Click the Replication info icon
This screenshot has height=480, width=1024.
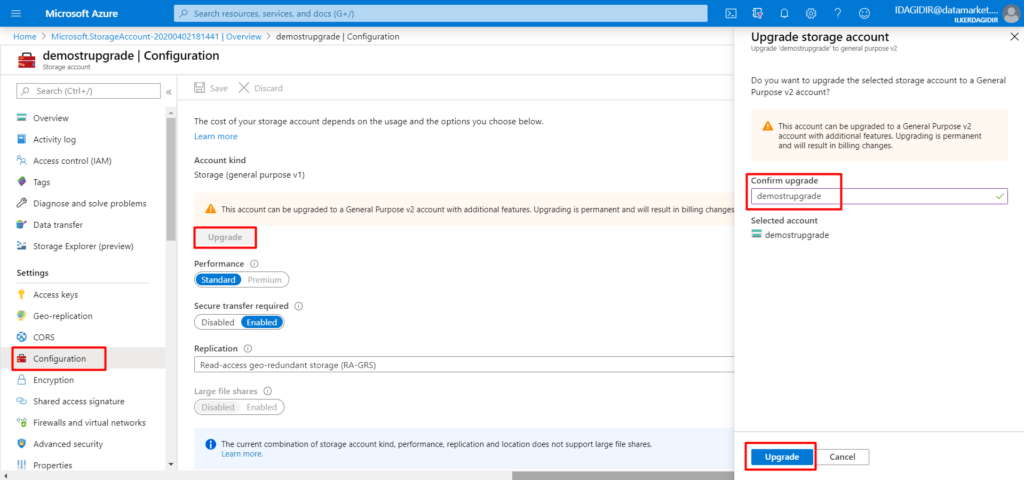248,348
